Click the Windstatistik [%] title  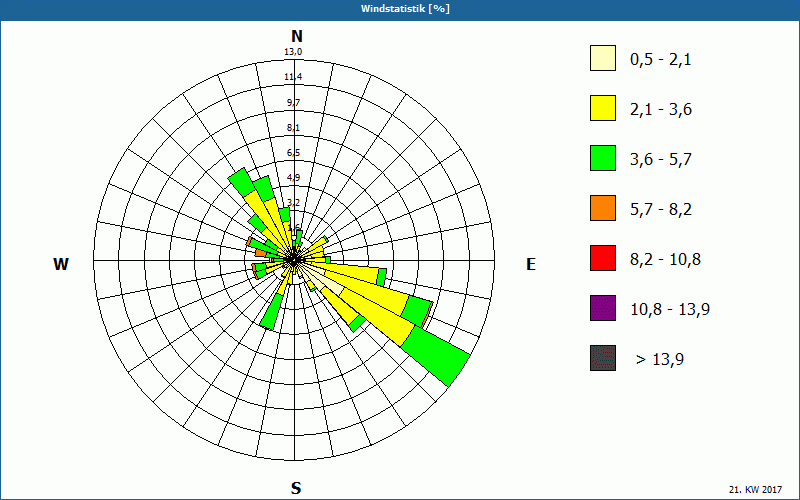coord(406,9)
